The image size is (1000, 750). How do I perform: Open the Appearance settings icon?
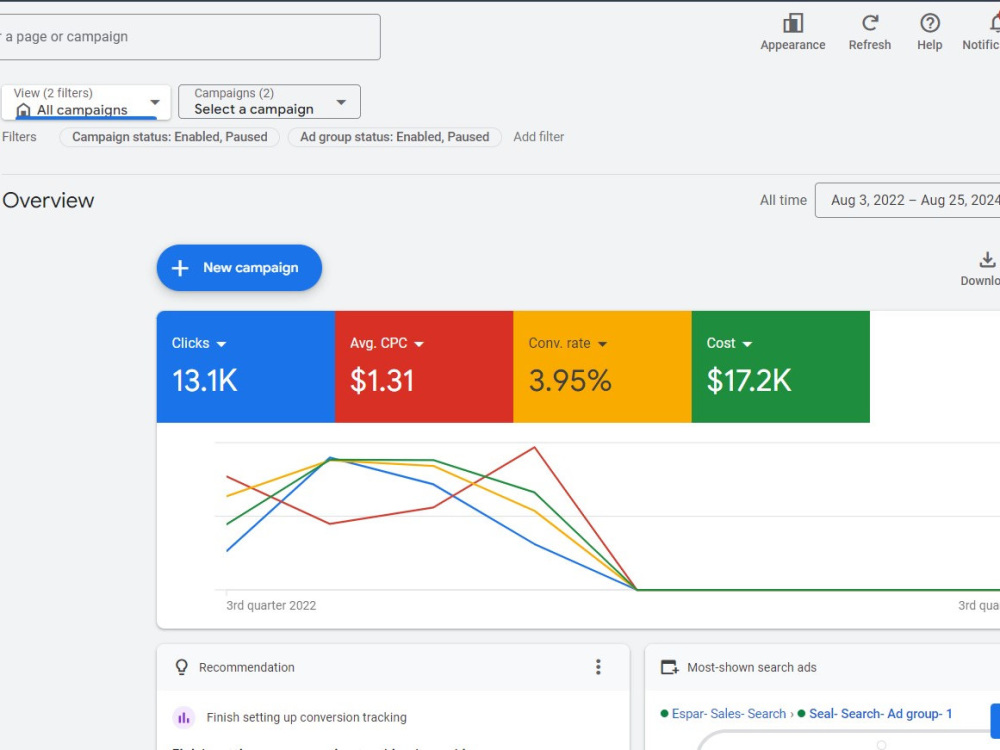click(793, 24)
